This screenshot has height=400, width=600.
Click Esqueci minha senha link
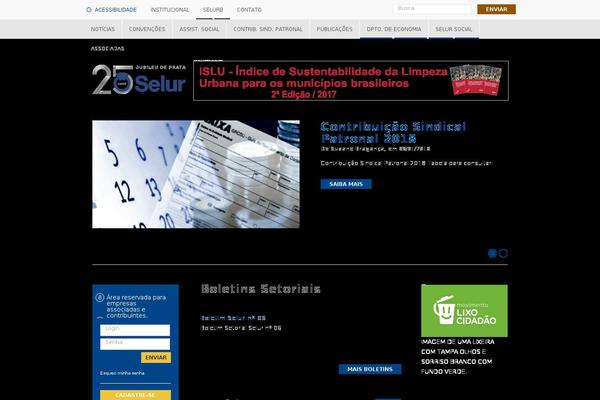122,373
